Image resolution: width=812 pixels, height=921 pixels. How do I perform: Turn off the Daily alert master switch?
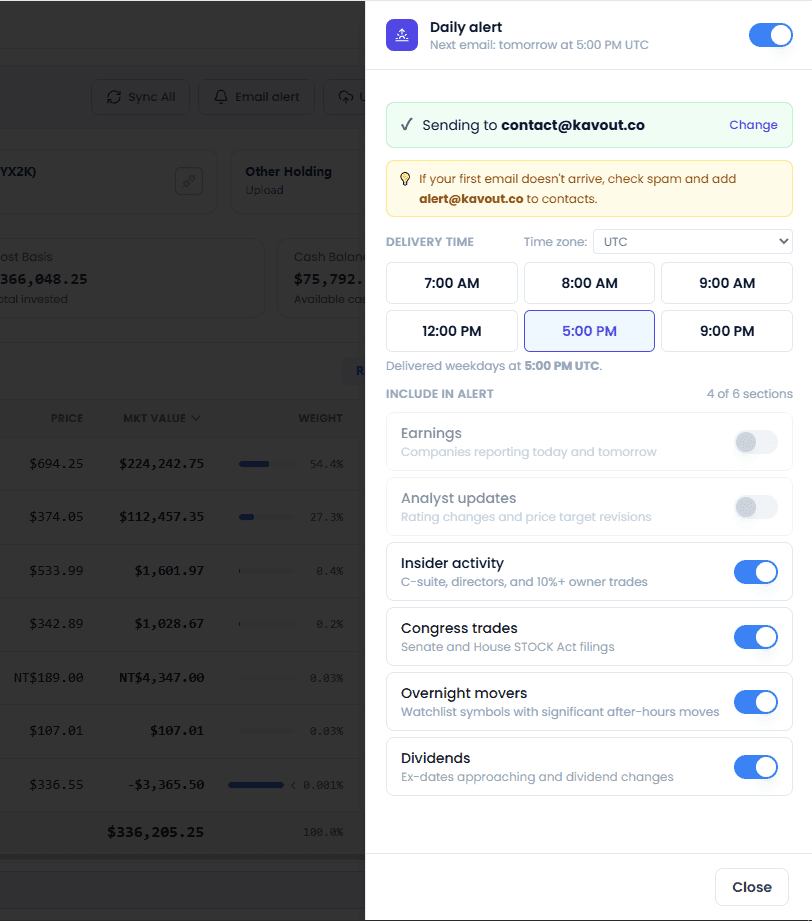pos(770,35)
